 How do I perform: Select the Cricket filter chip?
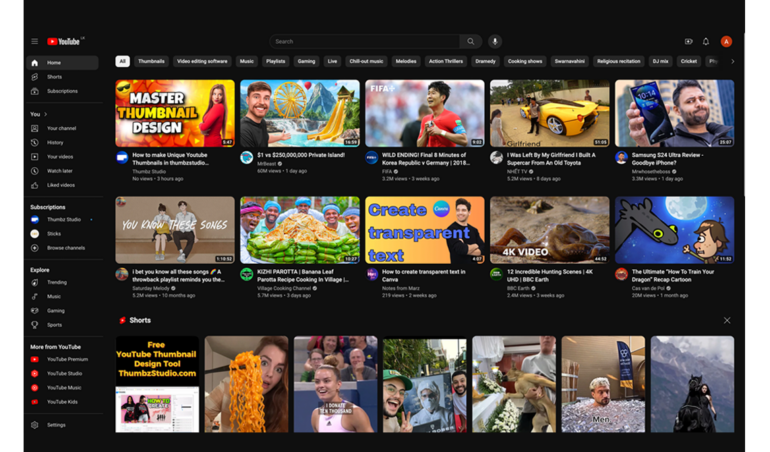(x=688, y=61)
